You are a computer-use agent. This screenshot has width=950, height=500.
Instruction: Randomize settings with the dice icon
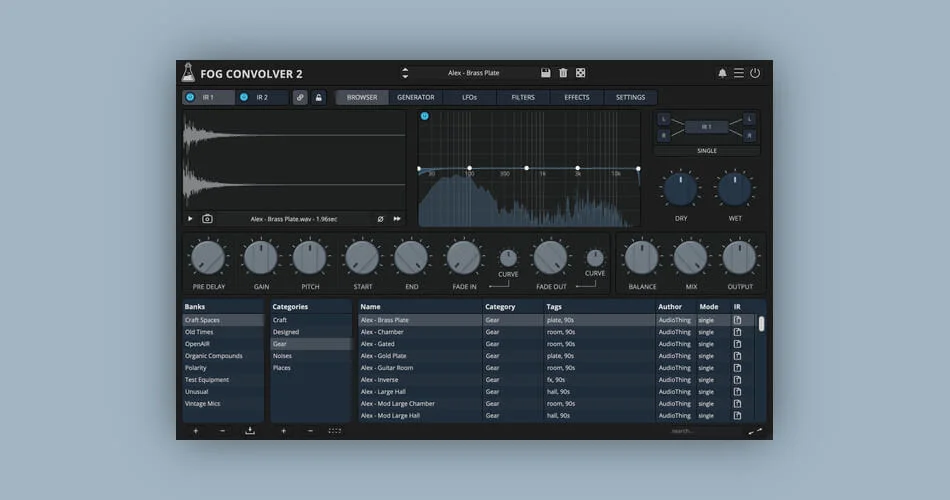(580, 73)
